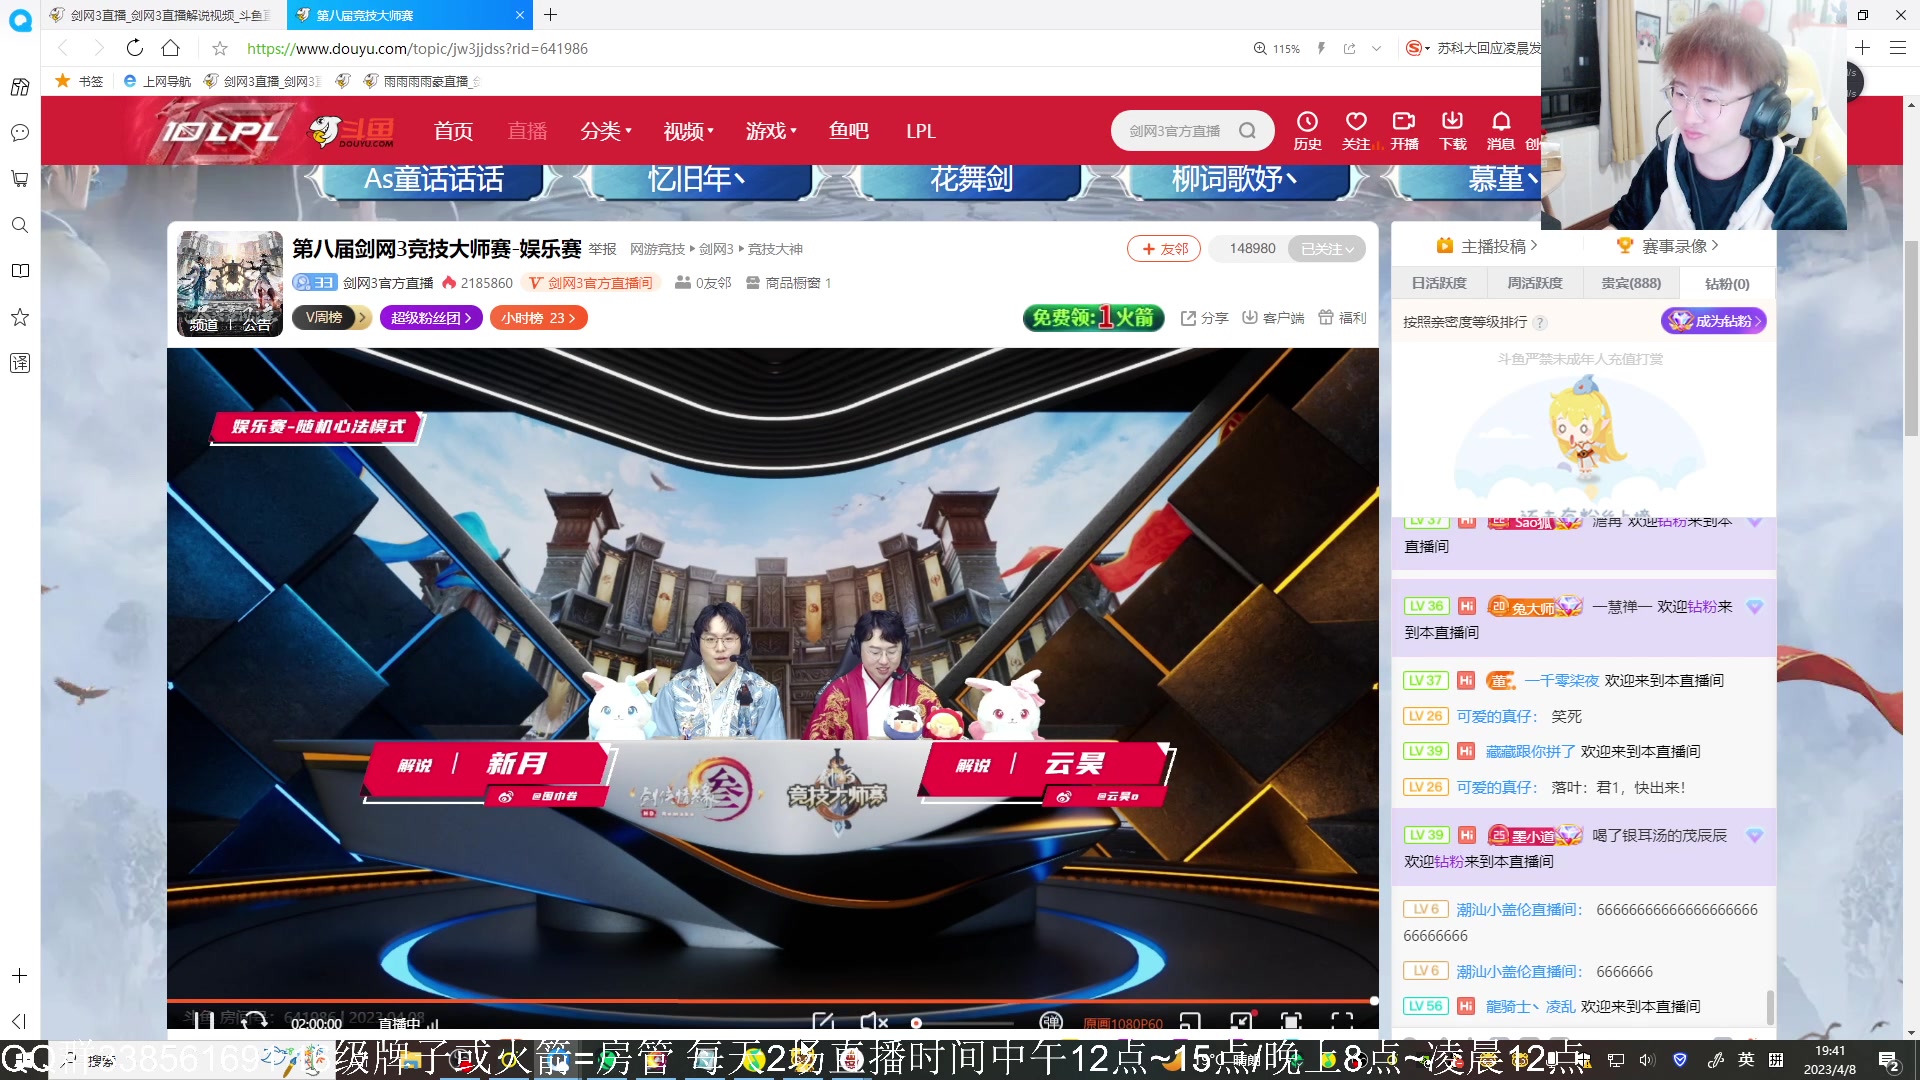Click the search magnifier in Douyu search box
Screen dimensions: 1920x1080
[1247, 131]
